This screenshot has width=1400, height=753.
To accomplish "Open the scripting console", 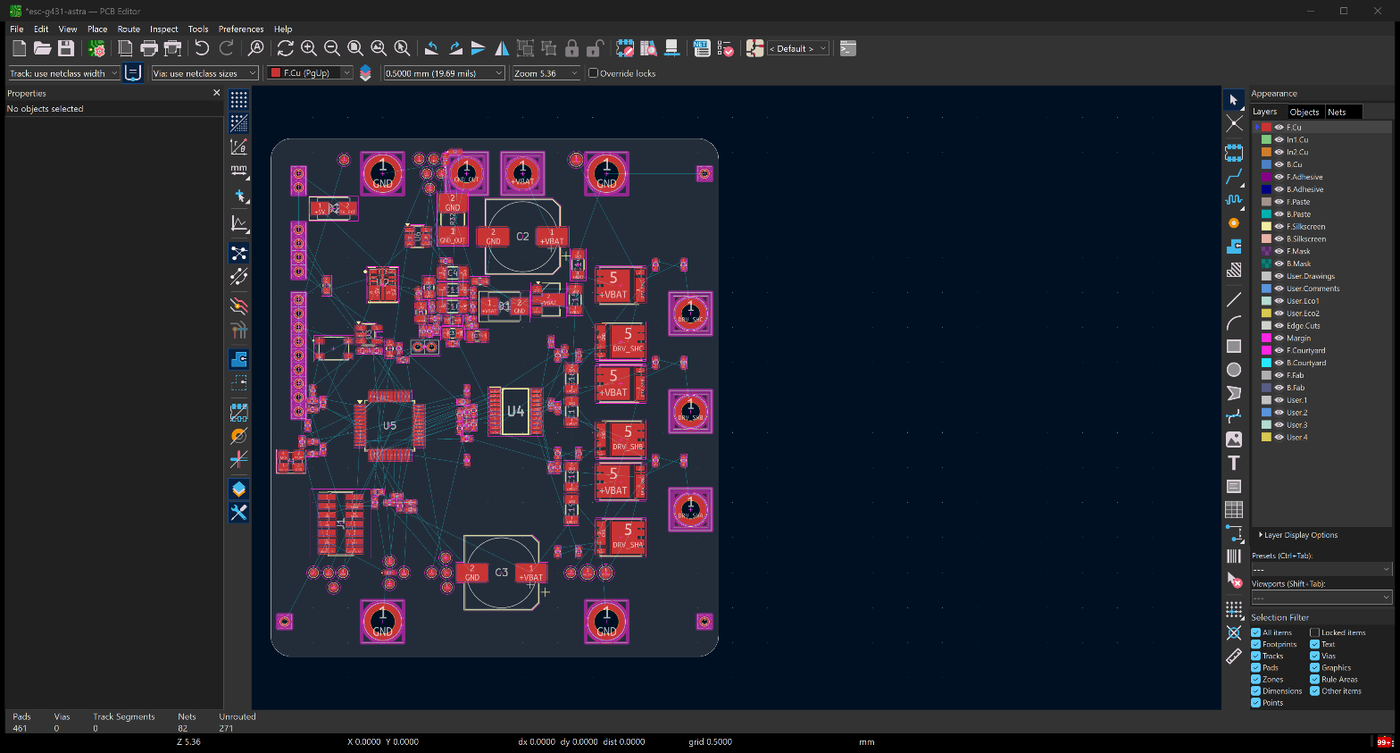I will (x=848, y=48).
